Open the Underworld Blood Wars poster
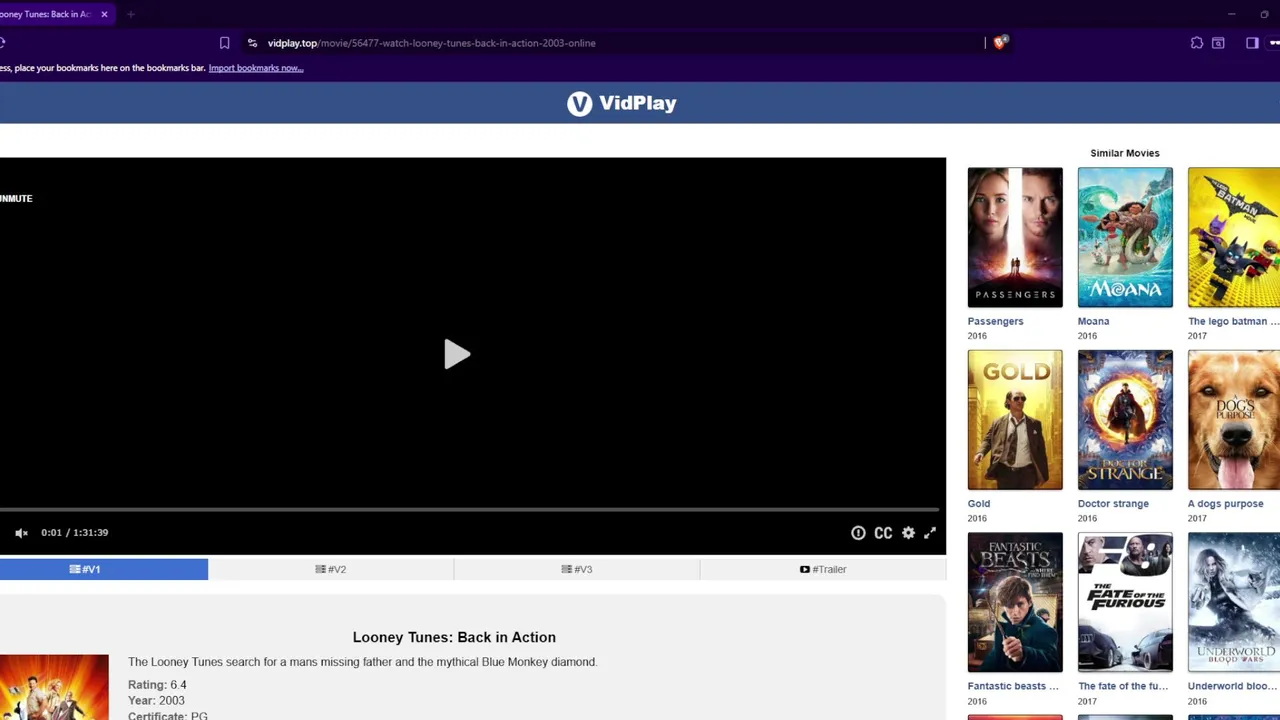The width and height of the screenshot is (1280, 720). 1234,602
